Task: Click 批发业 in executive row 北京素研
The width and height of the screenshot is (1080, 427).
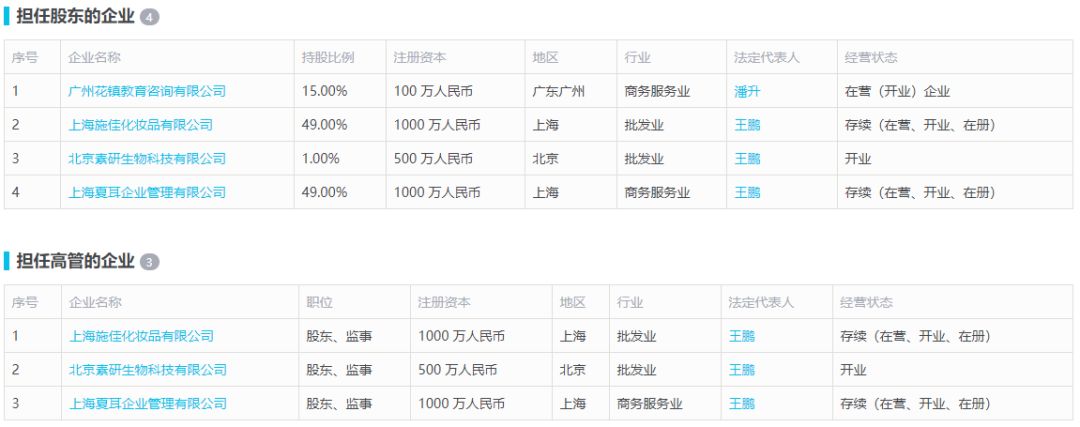Action: (x=636, y=370)
